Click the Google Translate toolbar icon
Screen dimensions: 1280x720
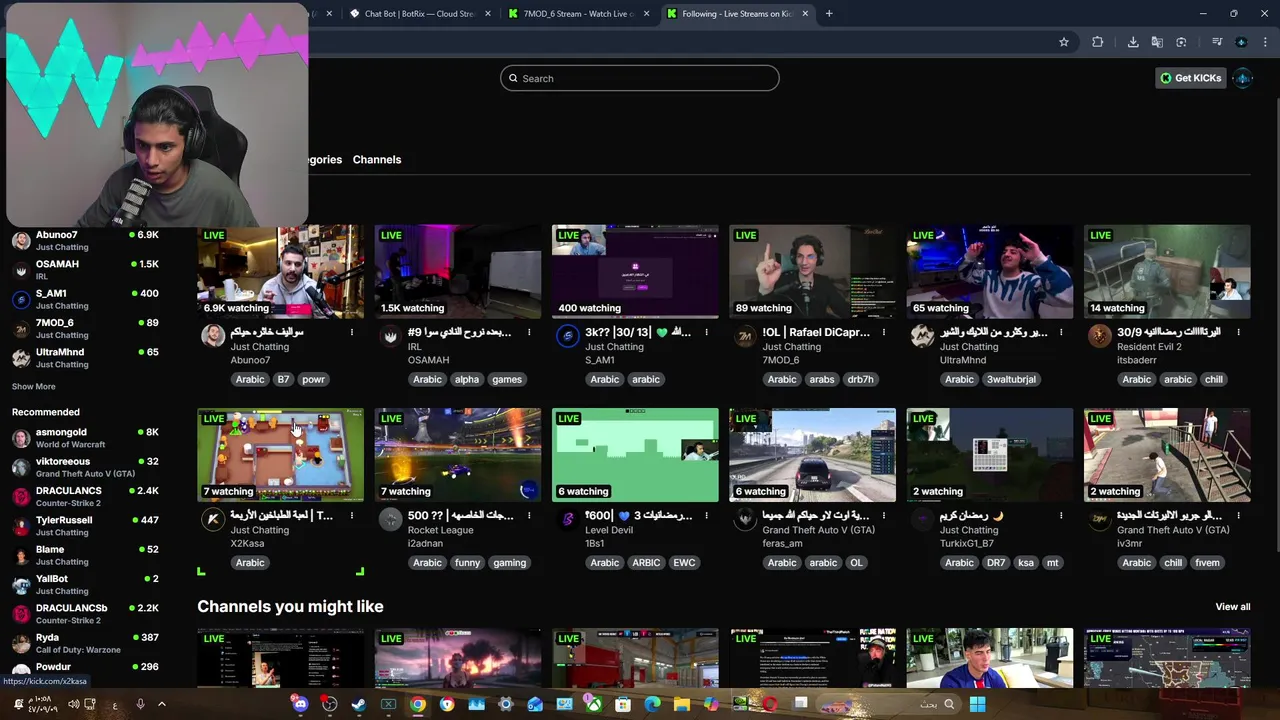click(x=1157, y=42)
